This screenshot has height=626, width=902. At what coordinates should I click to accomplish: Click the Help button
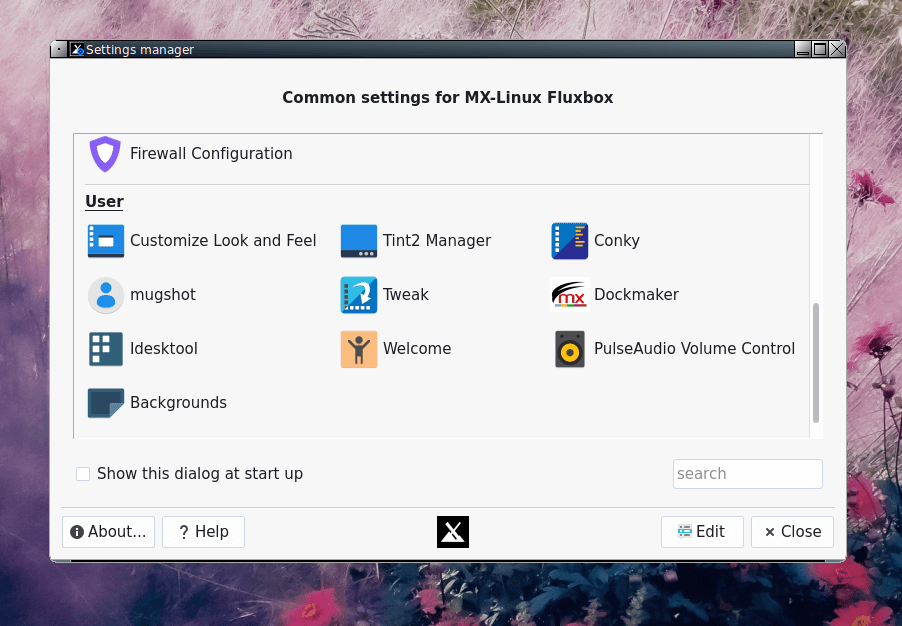coord(203,531)
